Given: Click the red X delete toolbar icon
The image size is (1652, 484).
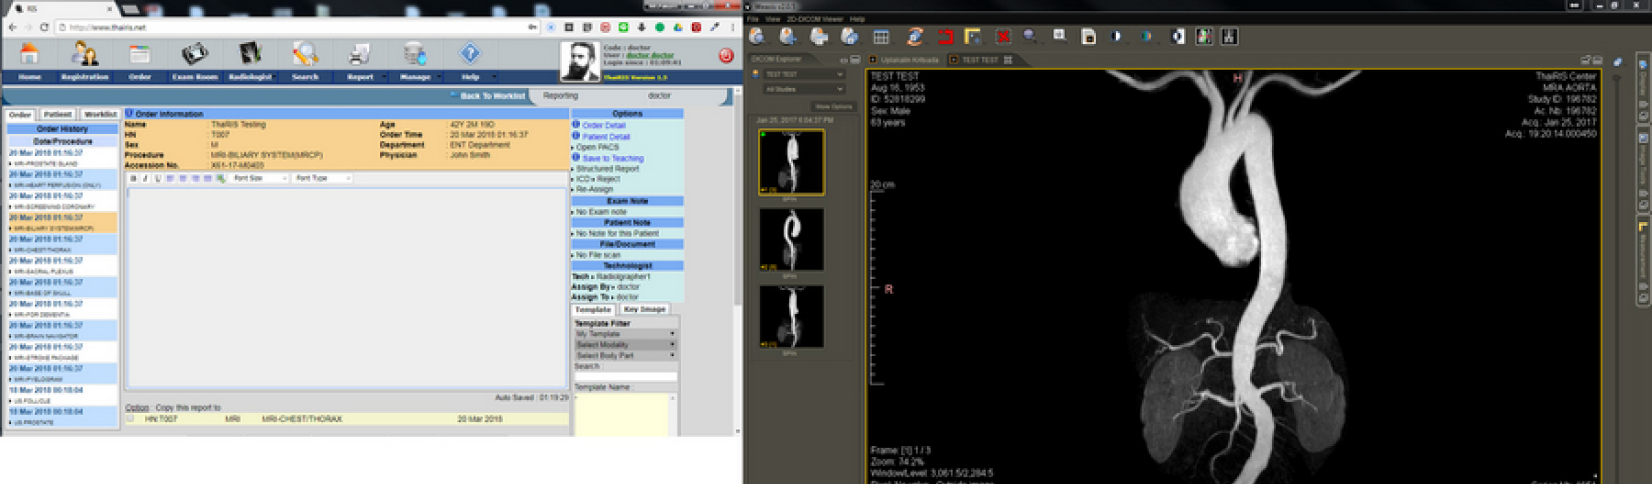Looking at the screenshot, I should coord(1002,37).
